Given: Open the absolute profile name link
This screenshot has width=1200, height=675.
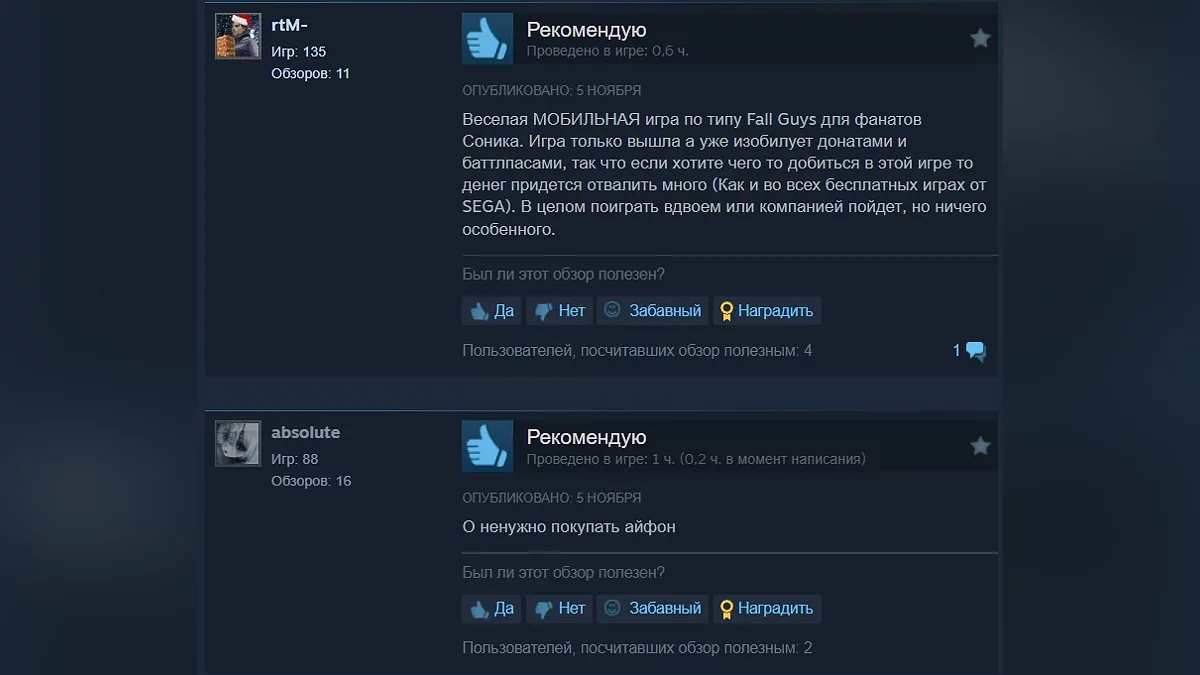Looking at the screenshot, I should point(306,433).
